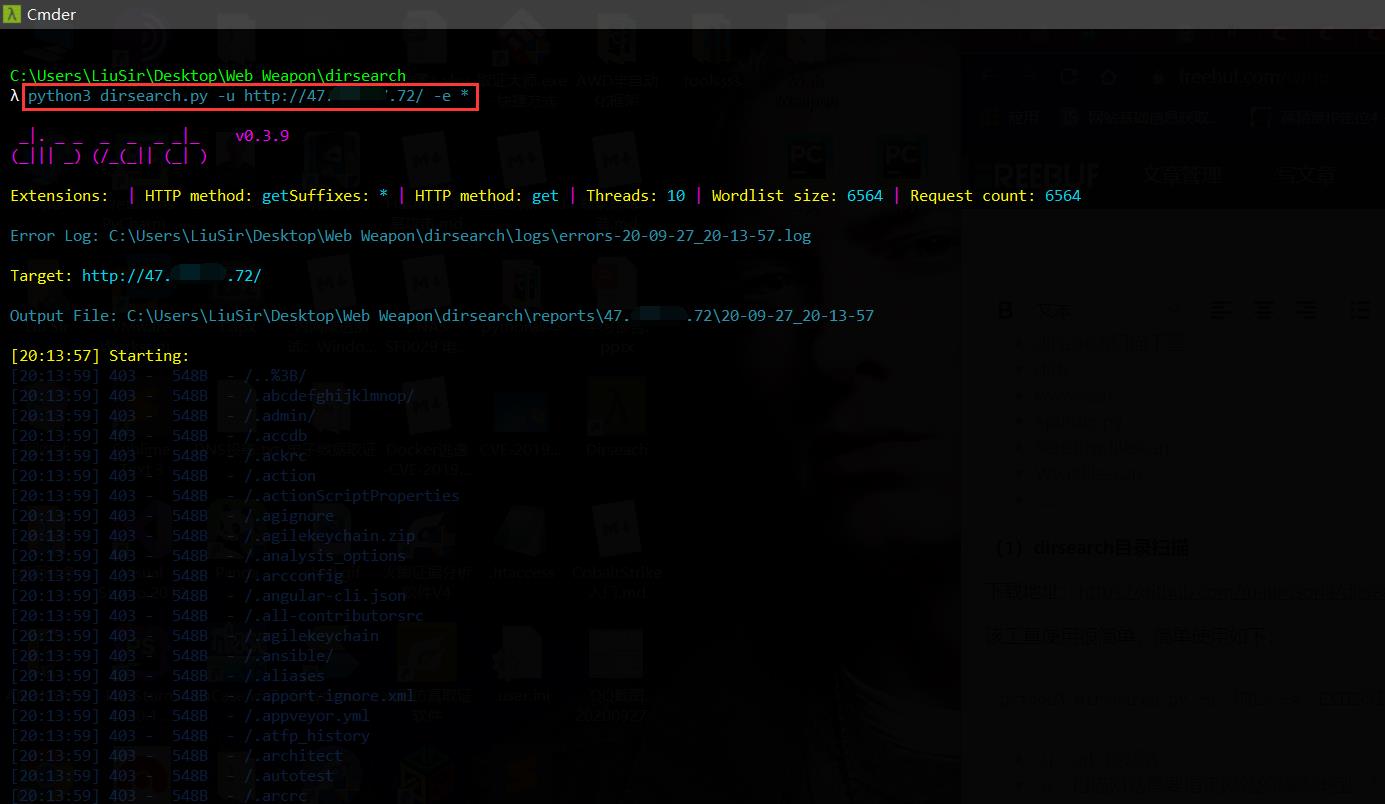Viewport: 1385px width, 804px height.
Task: Click the '/.agignore' result row
Action: [x=172, y=516]
